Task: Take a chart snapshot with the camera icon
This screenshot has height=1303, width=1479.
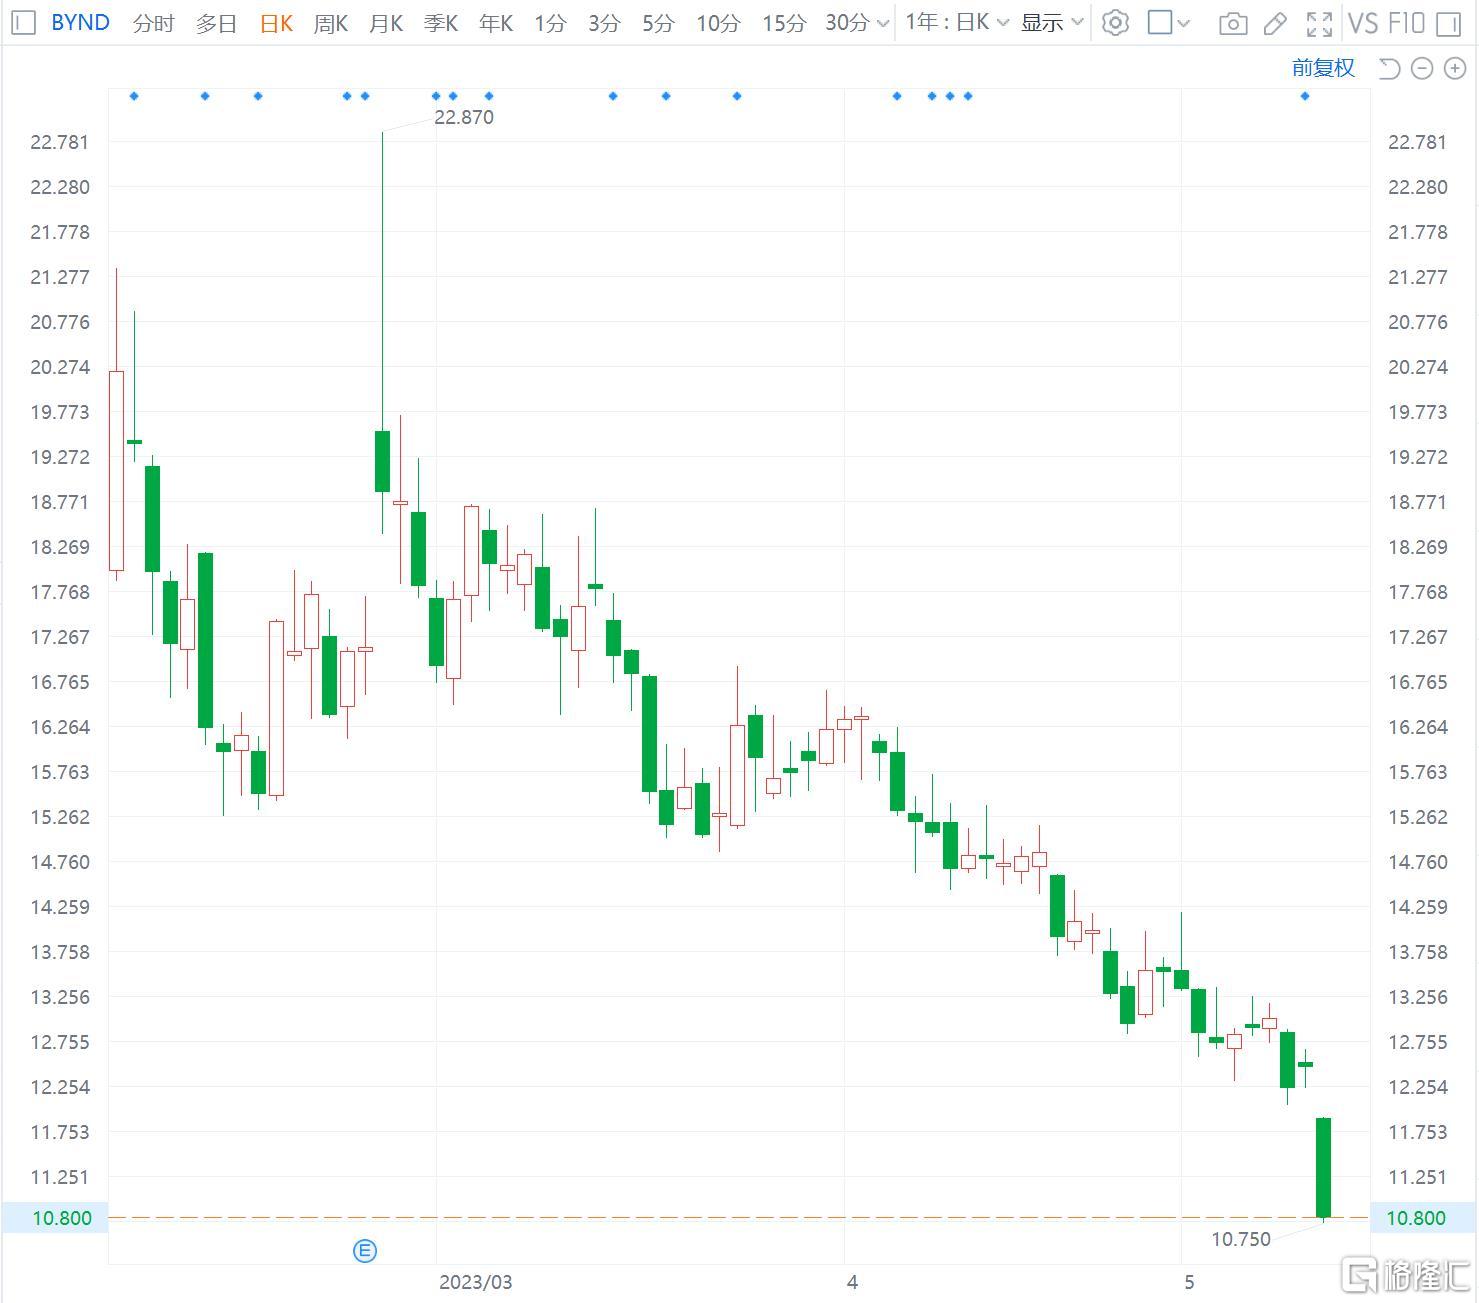Action: tap(1233, 23)
